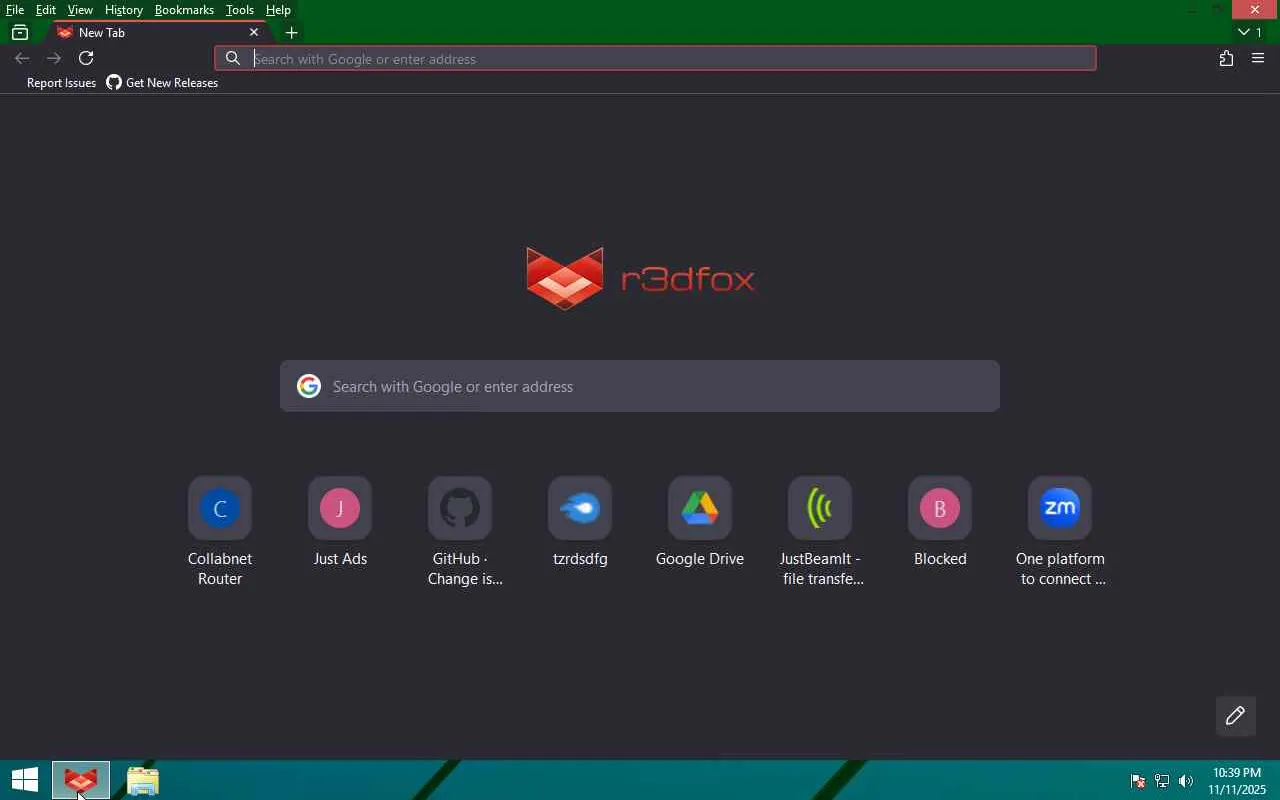1280x800 pixels.
Task: Click the taskbar clock and date
Action: click(1237, 781)
